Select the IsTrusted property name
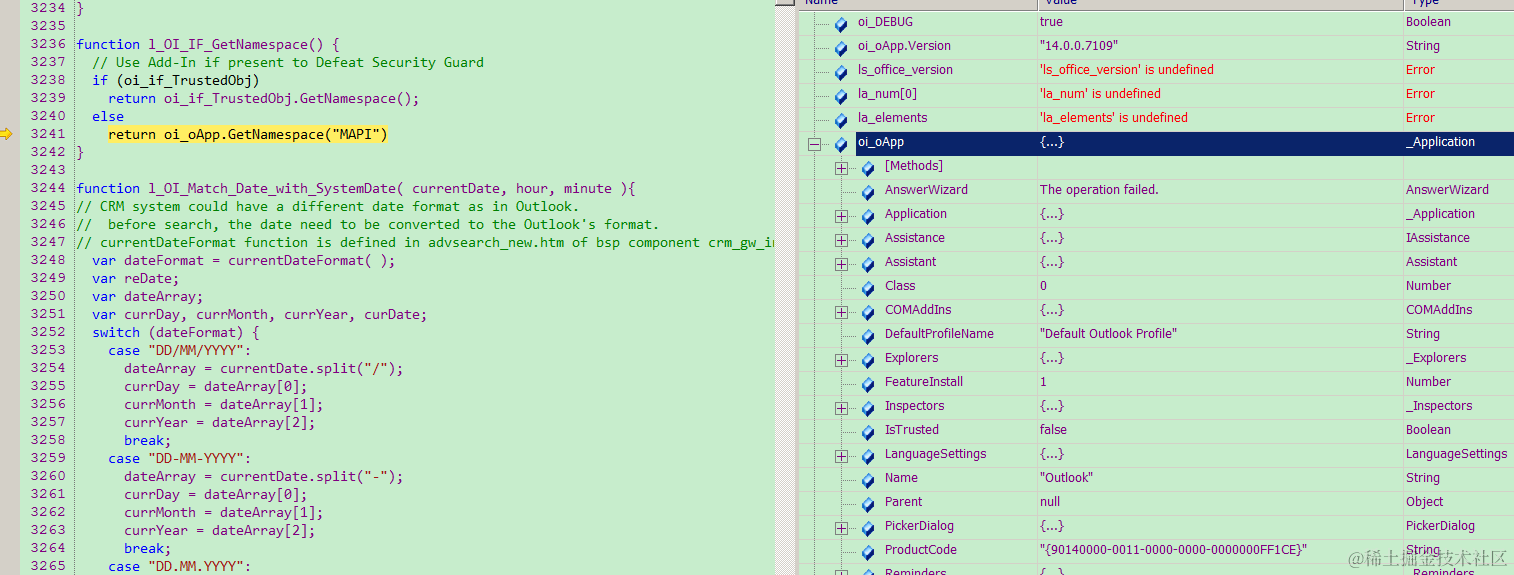The height and width of the screenshot is (575, 1514). pos(911,430)
